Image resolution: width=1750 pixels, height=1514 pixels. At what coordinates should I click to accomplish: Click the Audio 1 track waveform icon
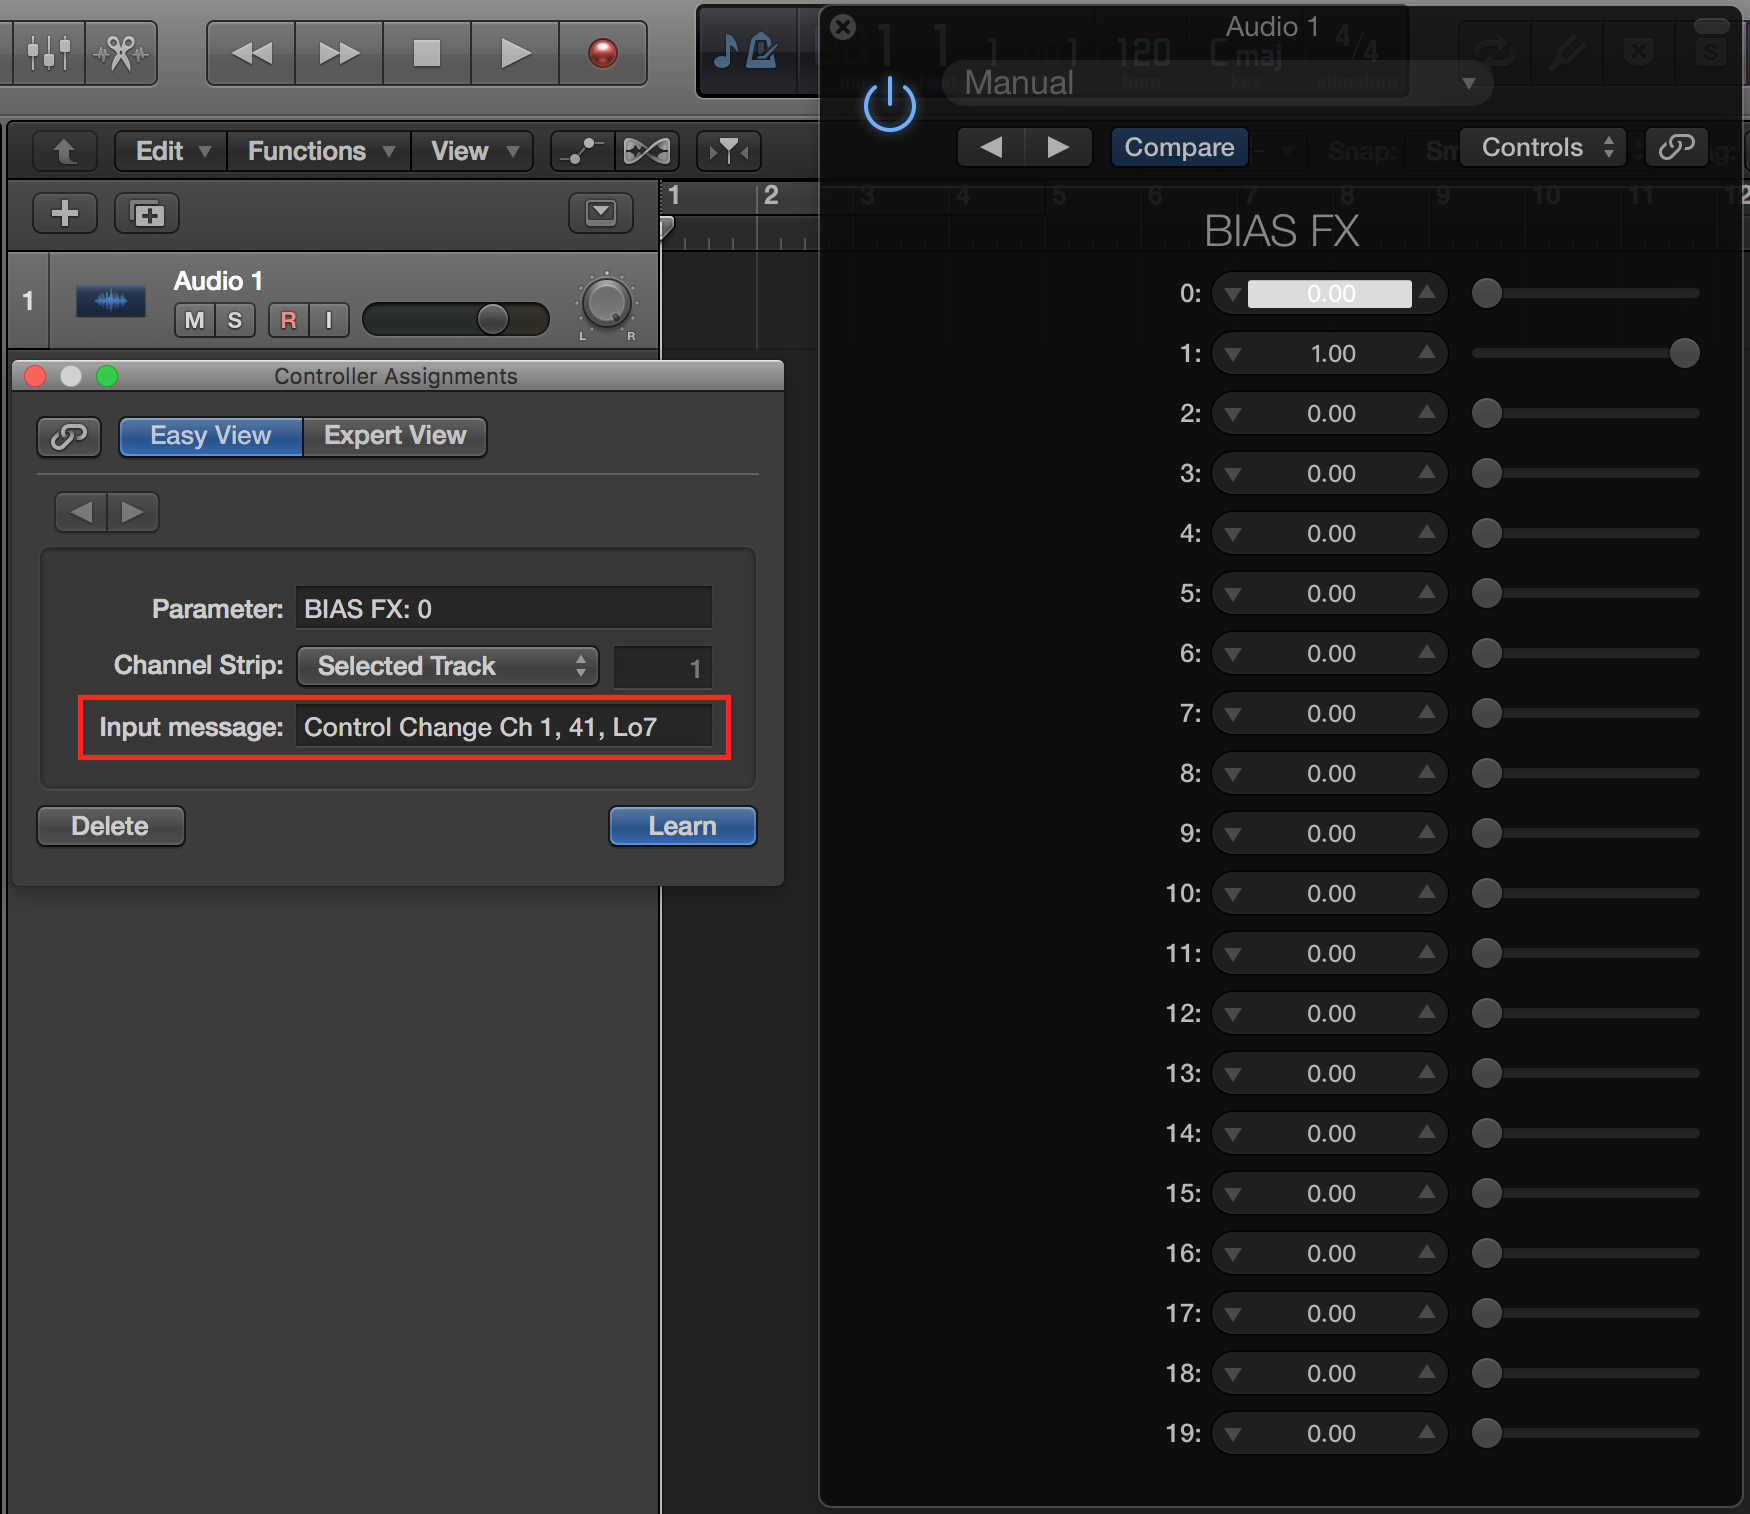tap(111, 300)
